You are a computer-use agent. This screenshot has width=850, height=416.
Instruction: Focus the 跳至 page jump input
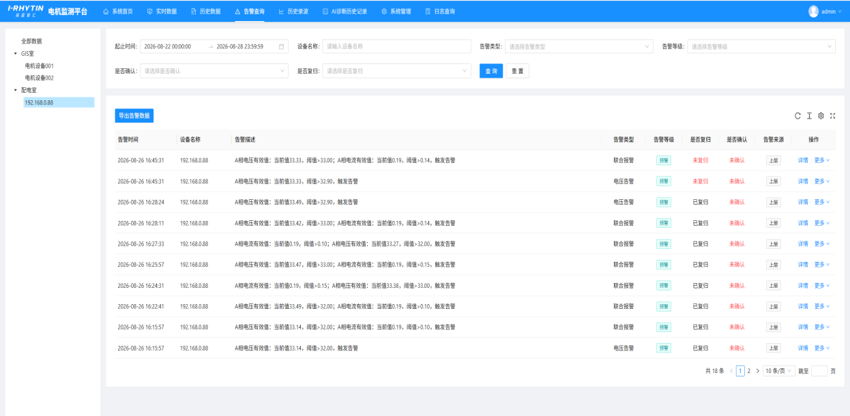(x=819, y=371)
